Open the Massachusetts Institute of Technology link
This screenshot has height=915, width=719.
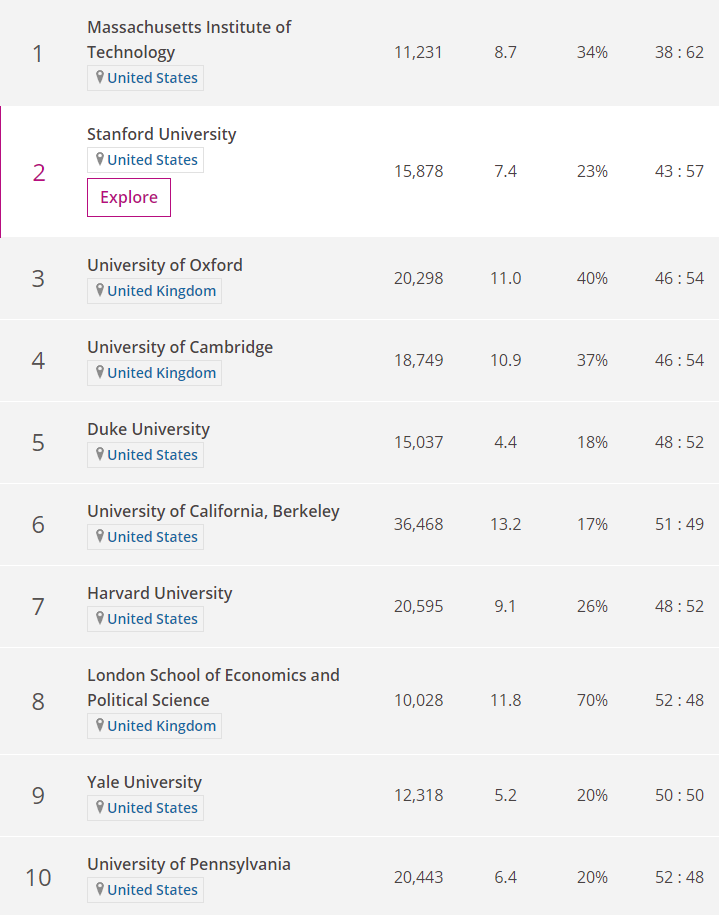(188, 40)
